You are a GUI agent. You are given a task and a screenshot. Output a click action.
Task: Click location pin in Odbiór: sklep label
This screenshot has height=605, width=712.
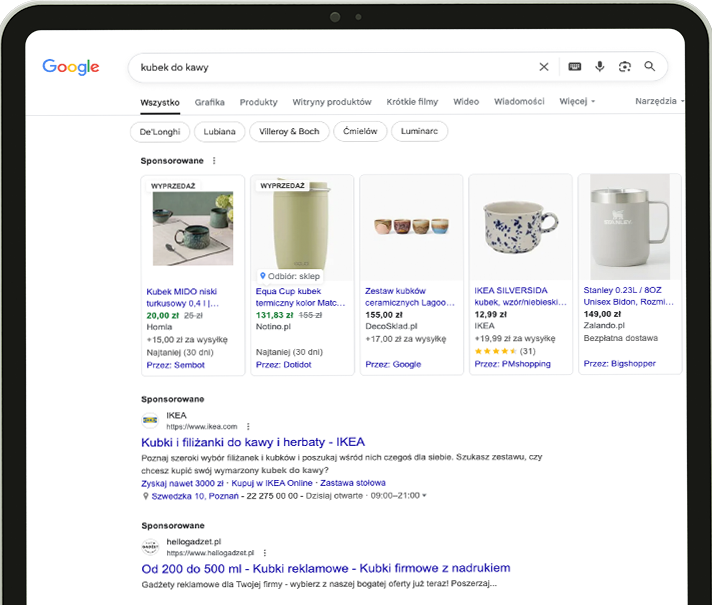point(262,276)
